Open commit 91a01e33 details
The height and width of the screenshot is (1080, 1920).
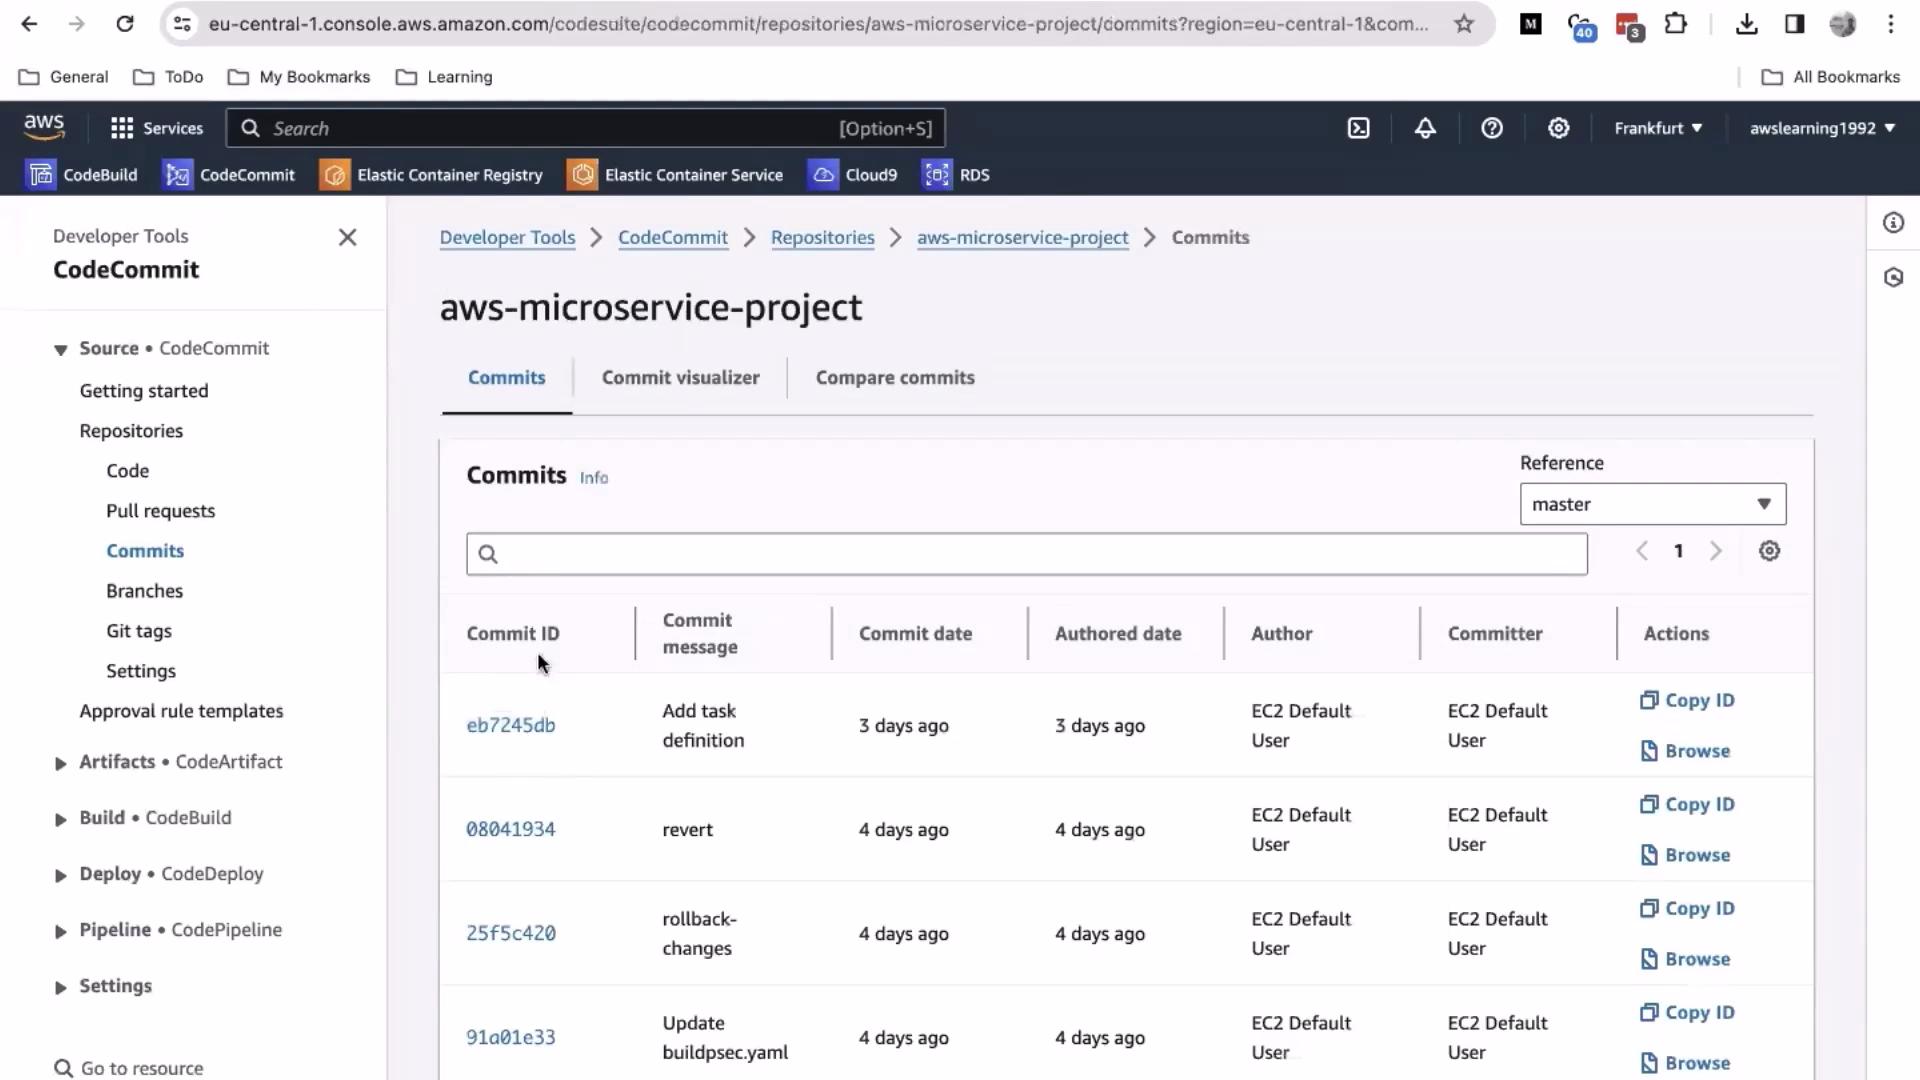coord(510,1037)
